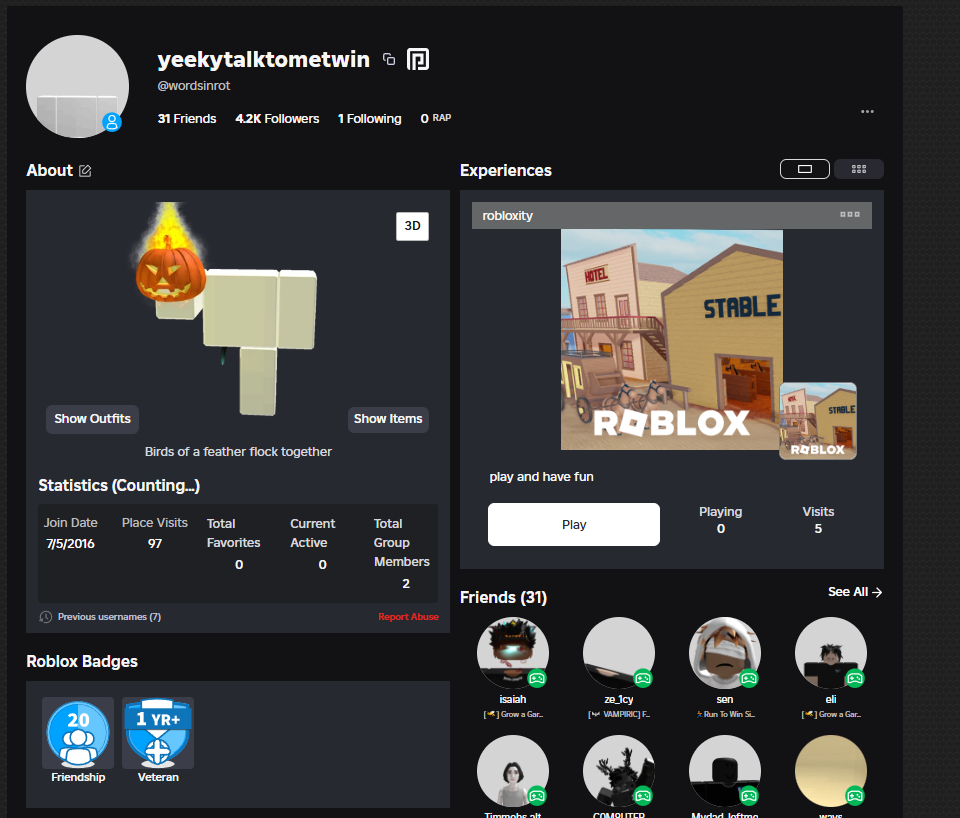Image resolution: width=960 pixels, height=818 pixels.
Task: Click the edit pencil next to About
Action: click(85, 171)
